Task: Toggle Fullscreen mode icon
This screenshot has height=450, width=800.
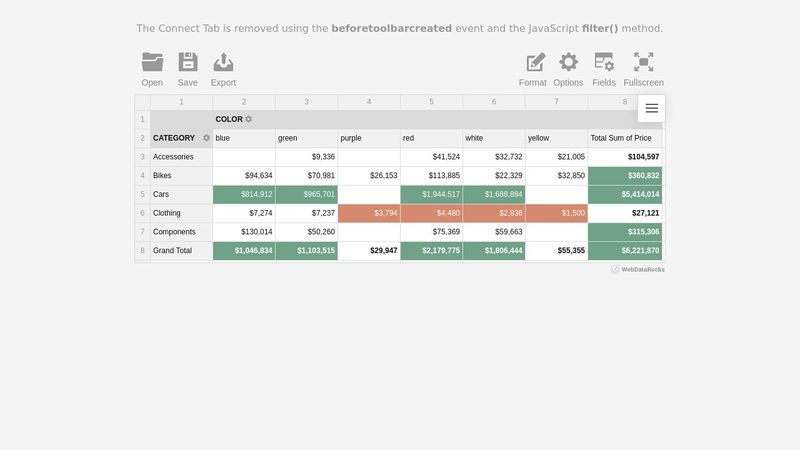Action: coord(643,62)
